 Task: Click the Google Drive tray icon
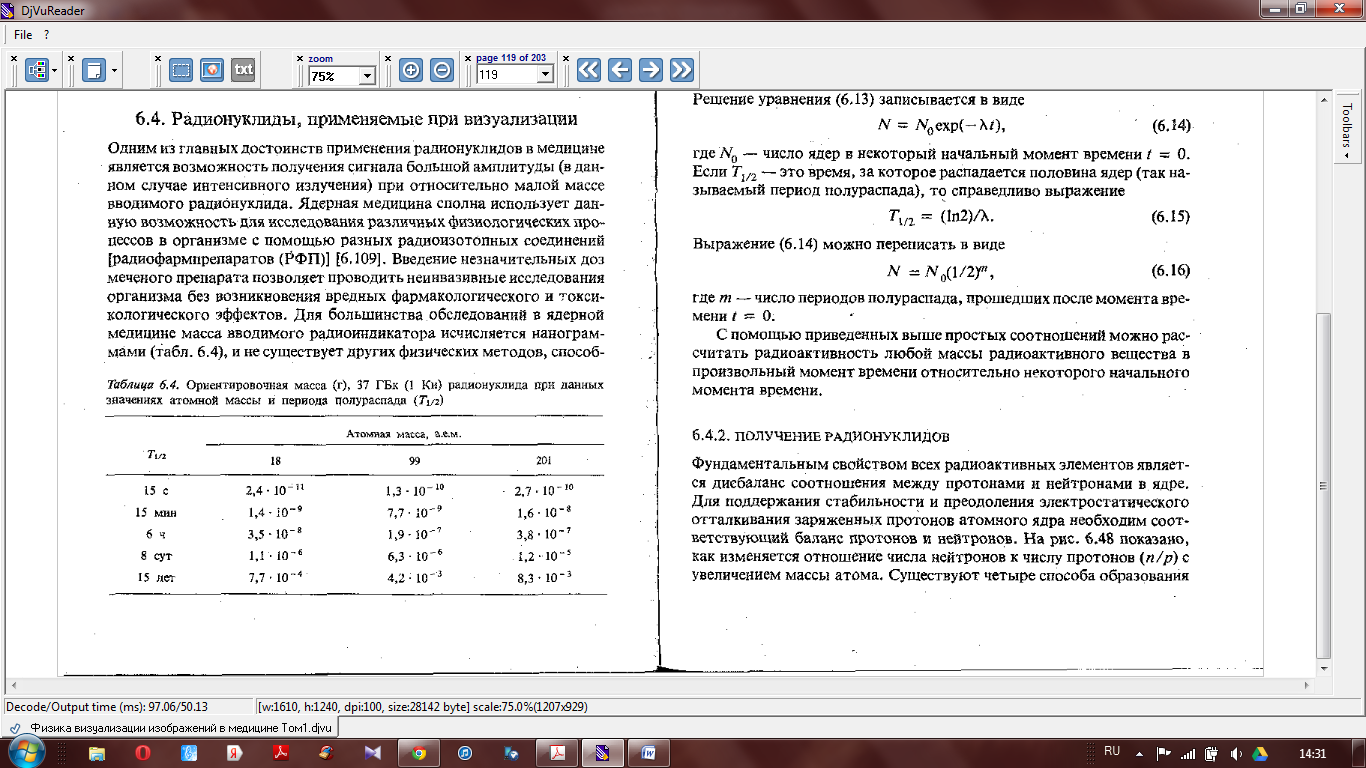pyautogui.click(x=1261, y=752)
